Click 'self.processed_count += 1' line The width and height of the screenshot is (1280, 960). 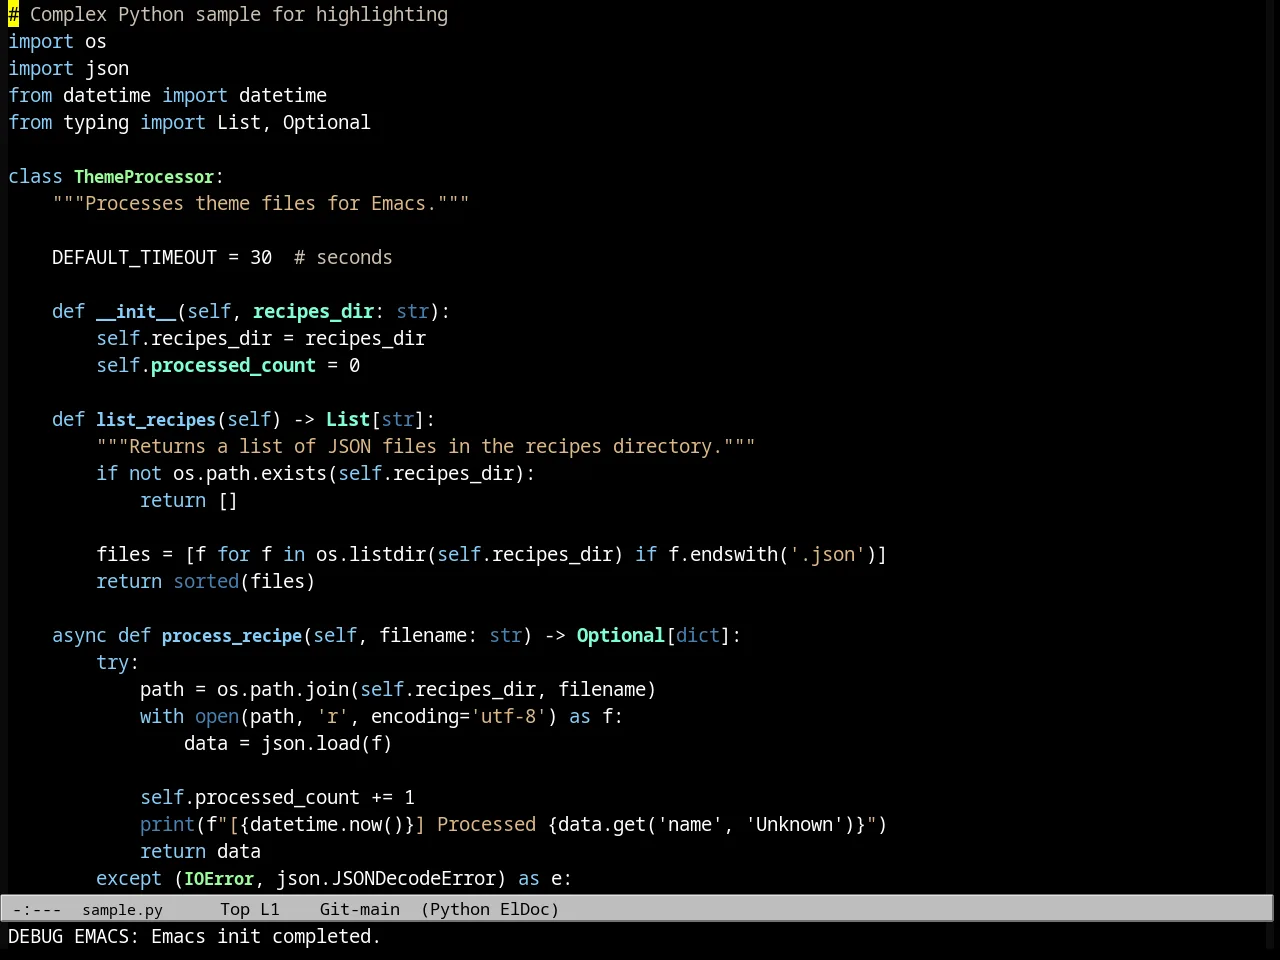pos(277,797)
